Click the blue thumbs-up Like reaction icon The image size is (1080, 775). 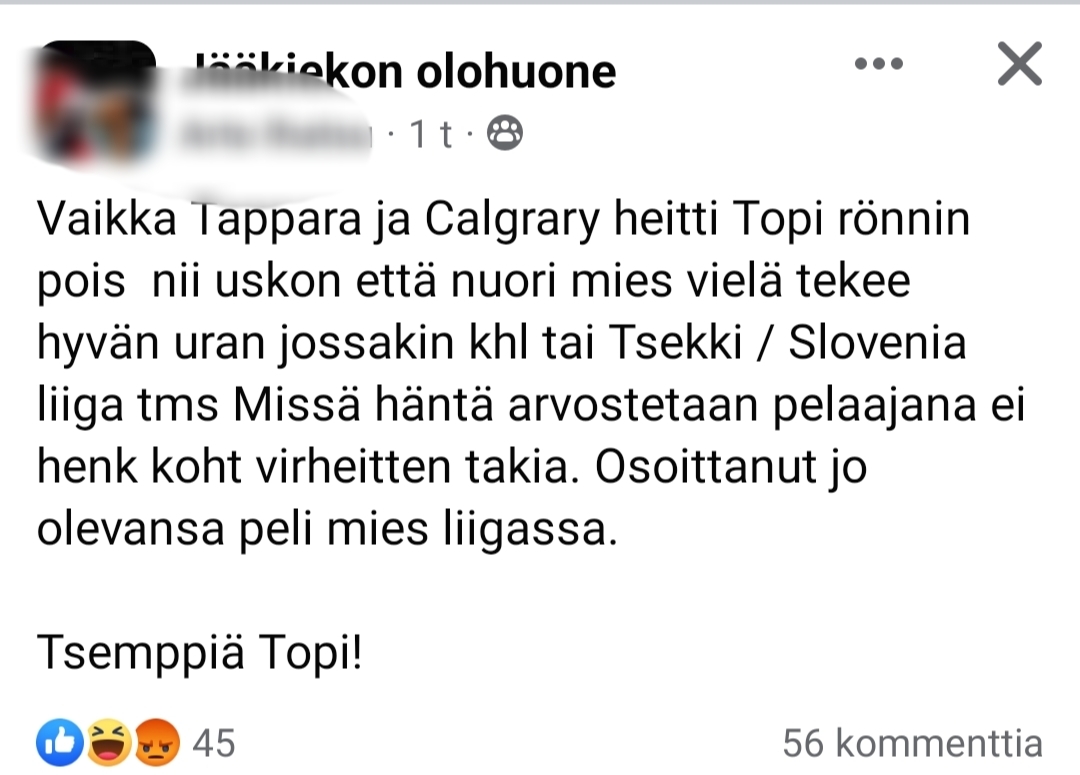(56, 742)
